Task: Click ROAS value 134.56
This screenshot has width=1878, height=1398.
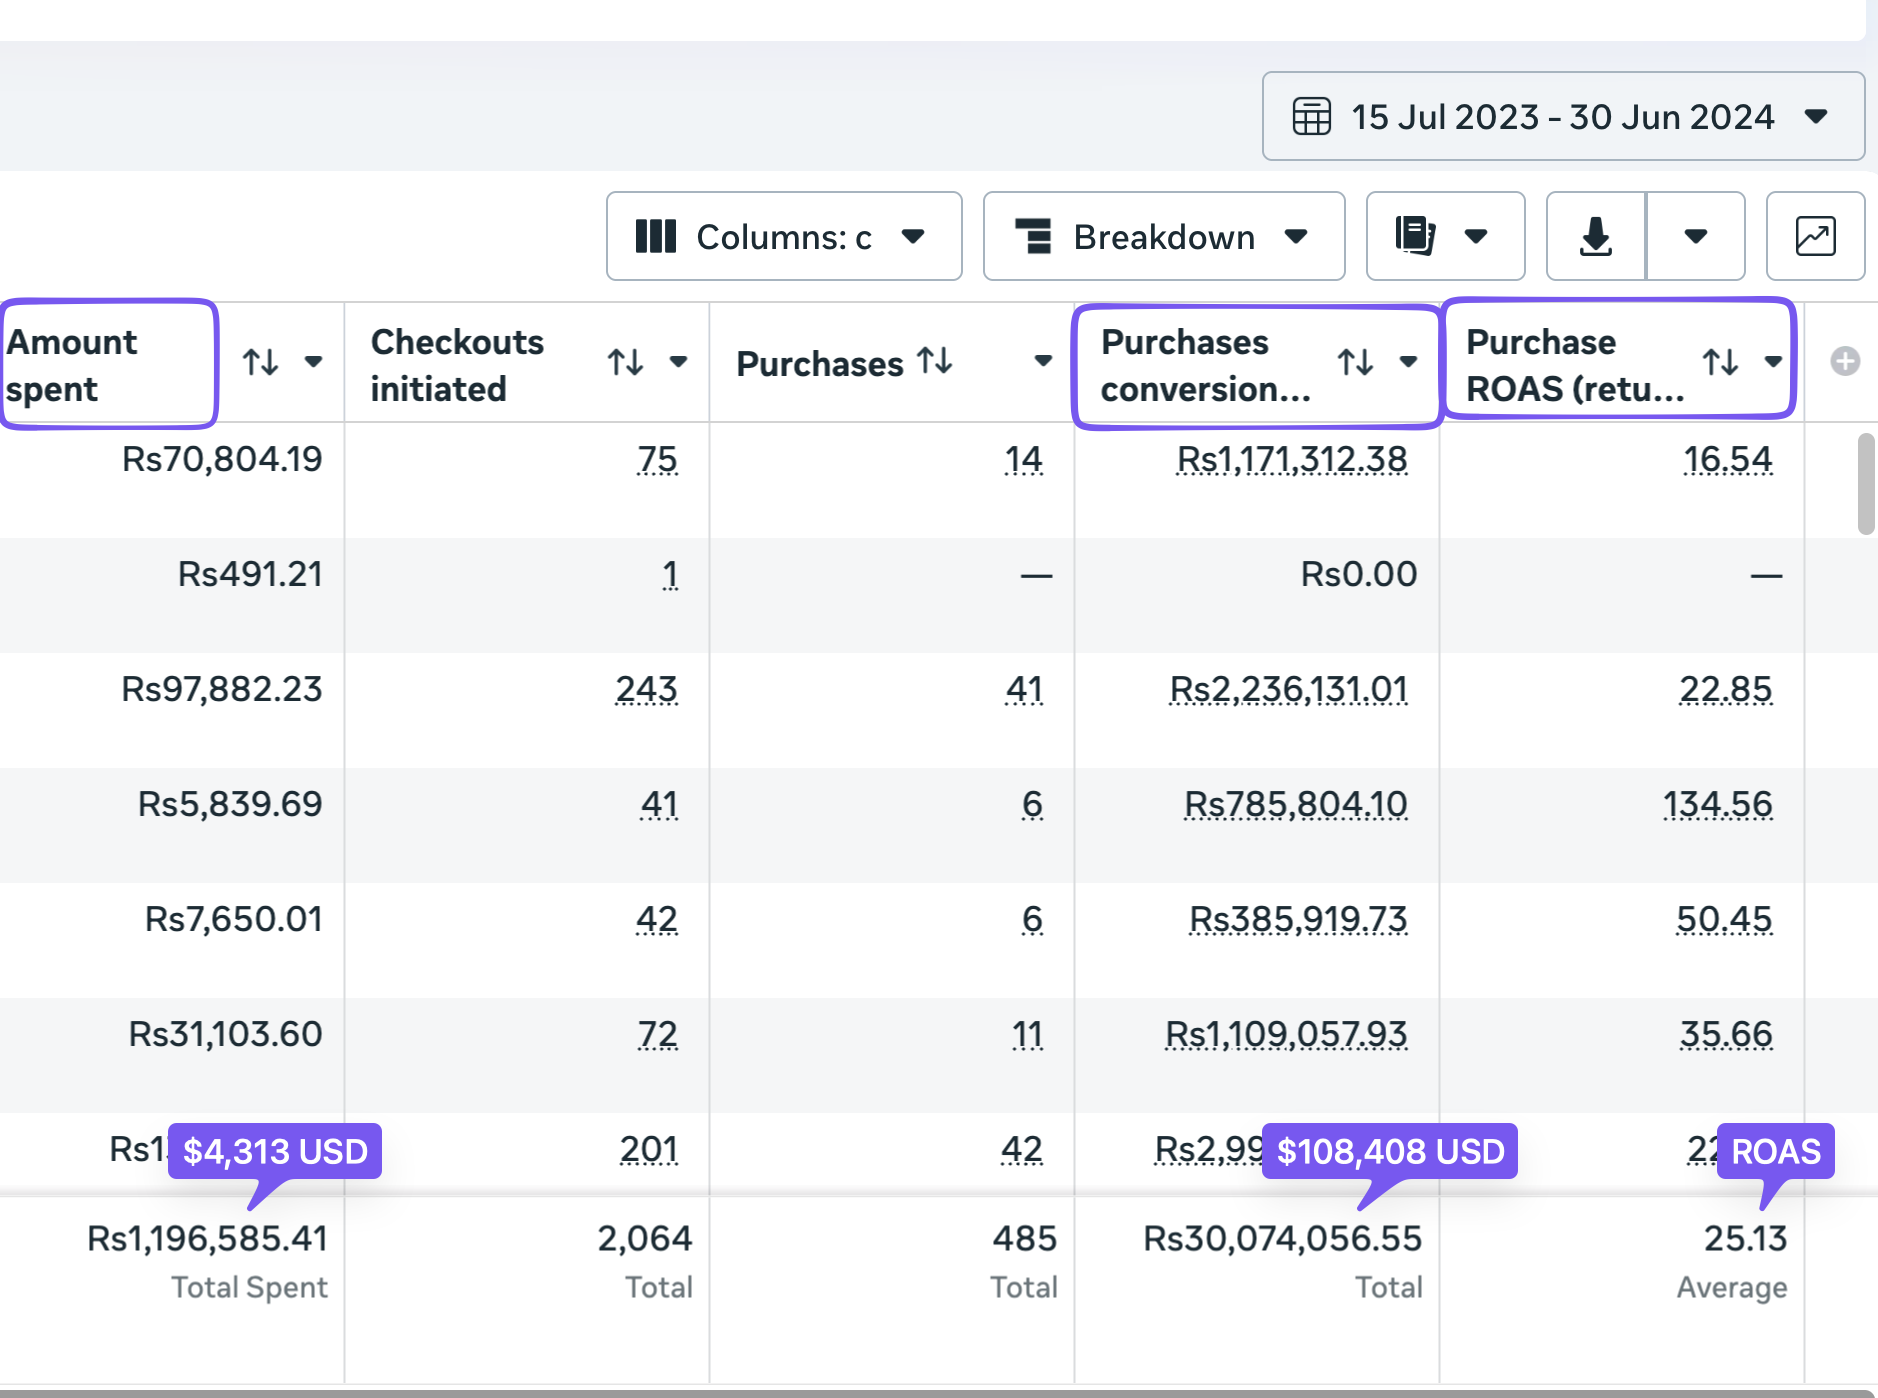Action: pos(1717,804)
